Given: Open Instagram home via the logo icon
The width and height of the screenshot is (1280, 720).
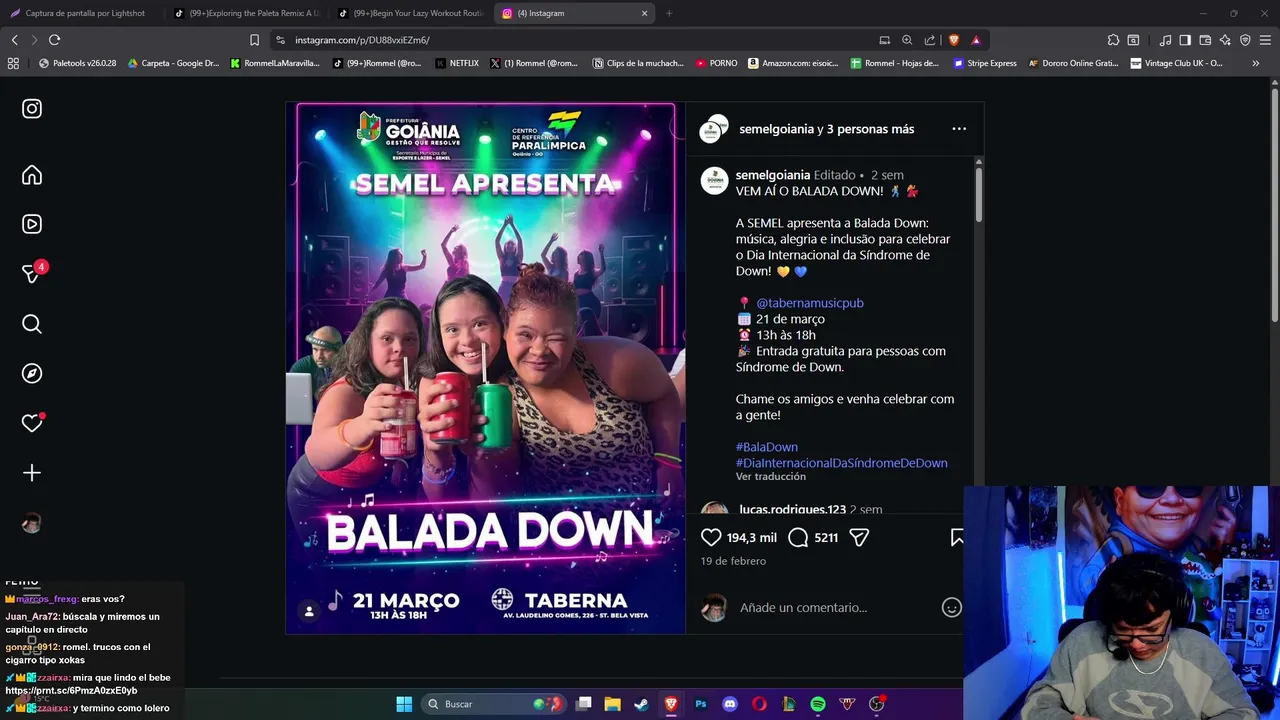Looking at the screenshot, I should pyautogui.click(x=32, y=109).
